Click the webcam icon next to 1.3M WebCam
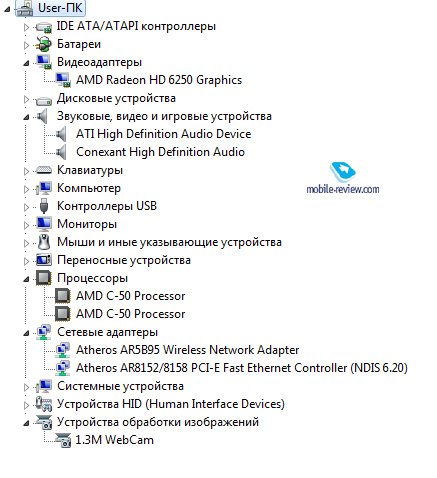The width and height of the screenshot is (437, 478). (x=63, y=440)
